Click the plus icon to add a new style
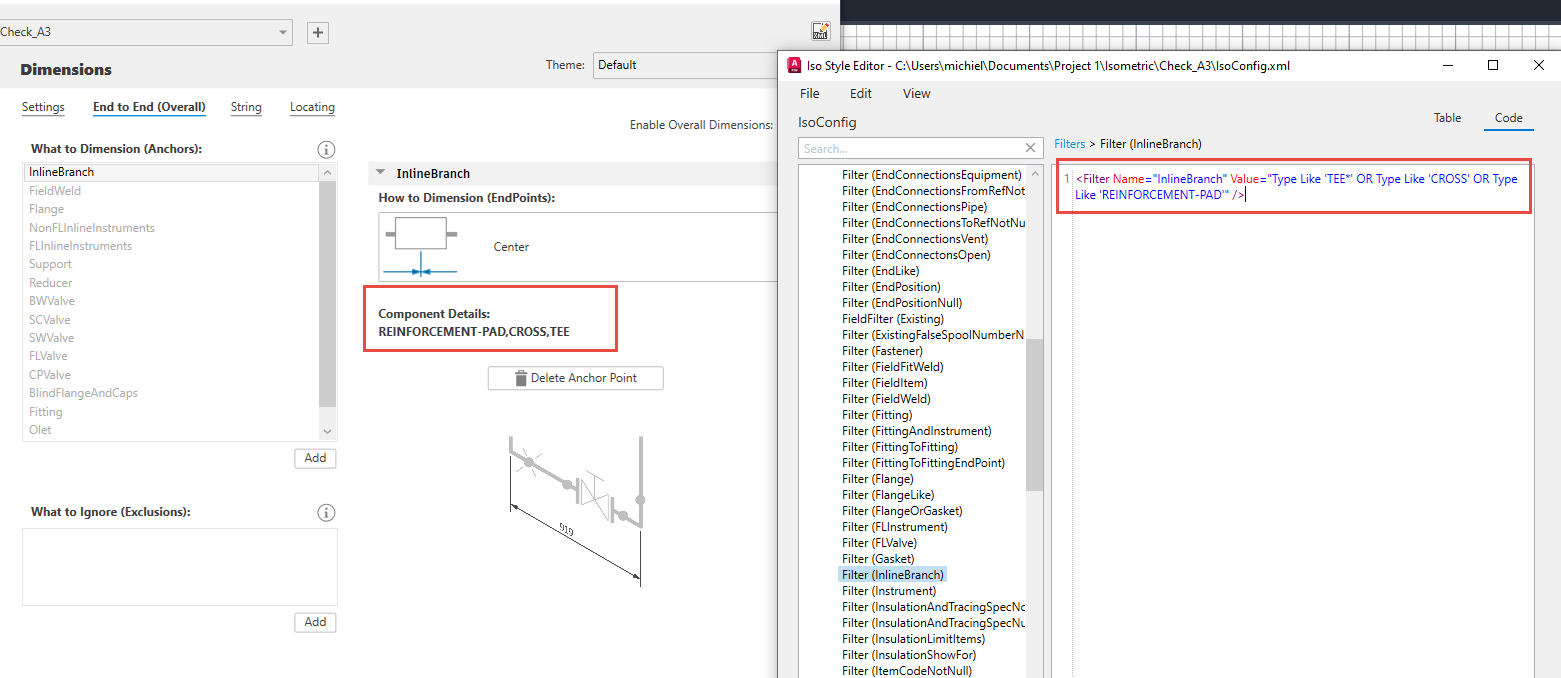Screen dimensions: 1561x678 tap(317, 31)
